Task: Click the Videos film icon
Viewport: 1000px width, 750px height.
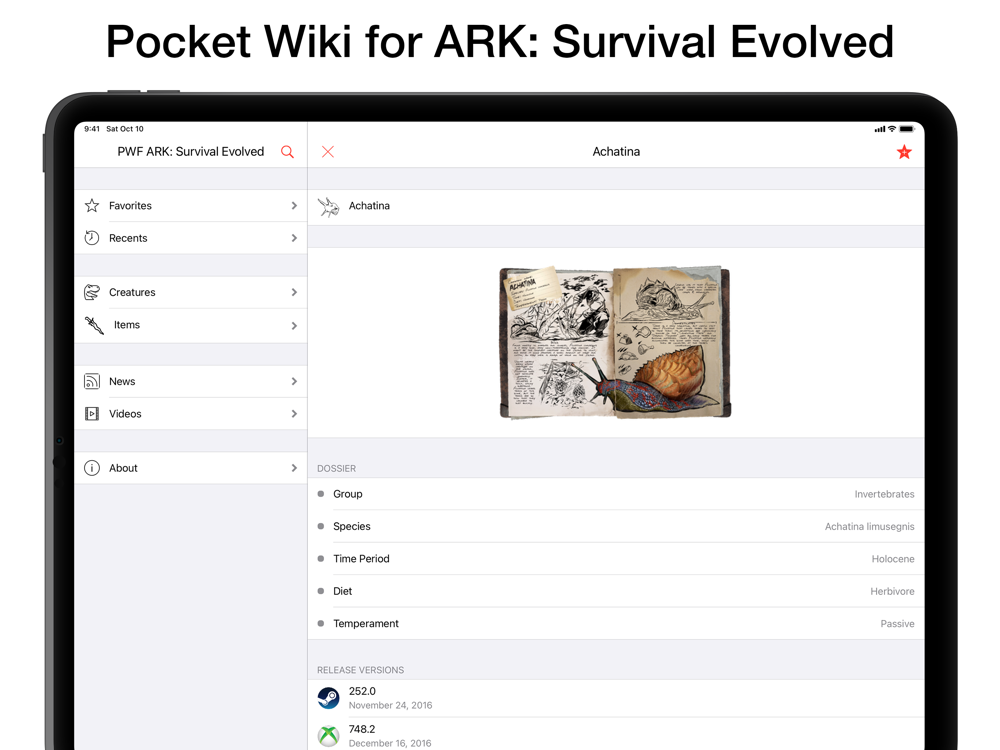Action: [92, 414]
